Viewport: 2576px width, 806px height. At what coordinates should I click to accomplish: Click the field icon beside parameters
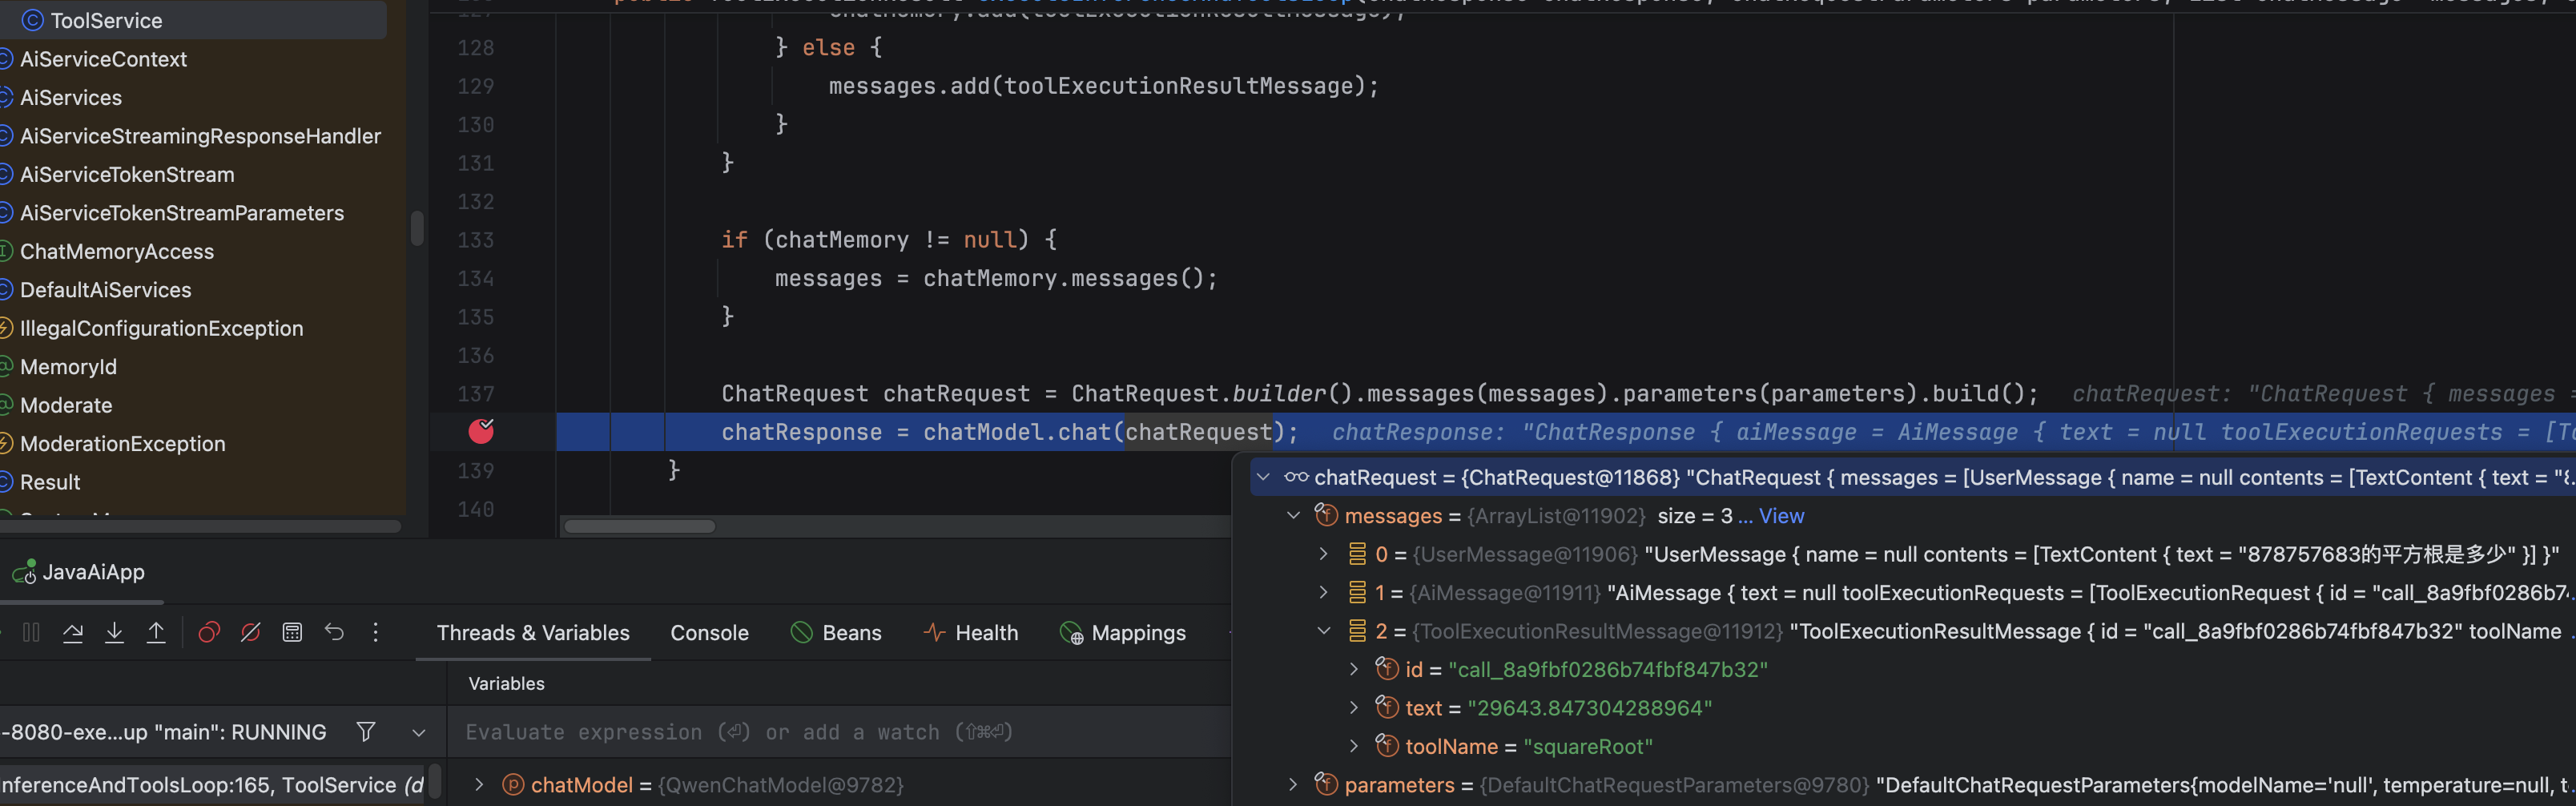click(1326, 784)
